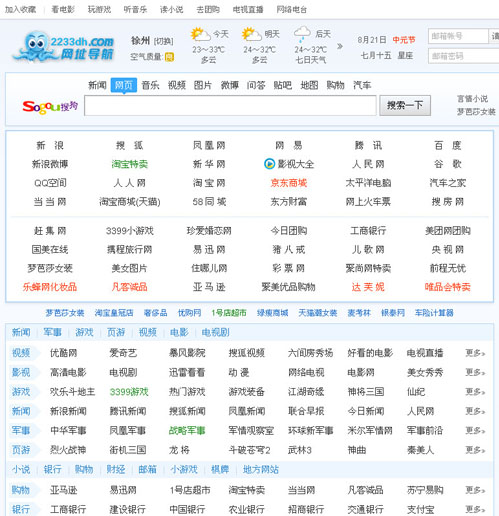Screen dimensions: 499x516
Task: Click the 中元节 holiday link
Action: [x=404, y=40]
